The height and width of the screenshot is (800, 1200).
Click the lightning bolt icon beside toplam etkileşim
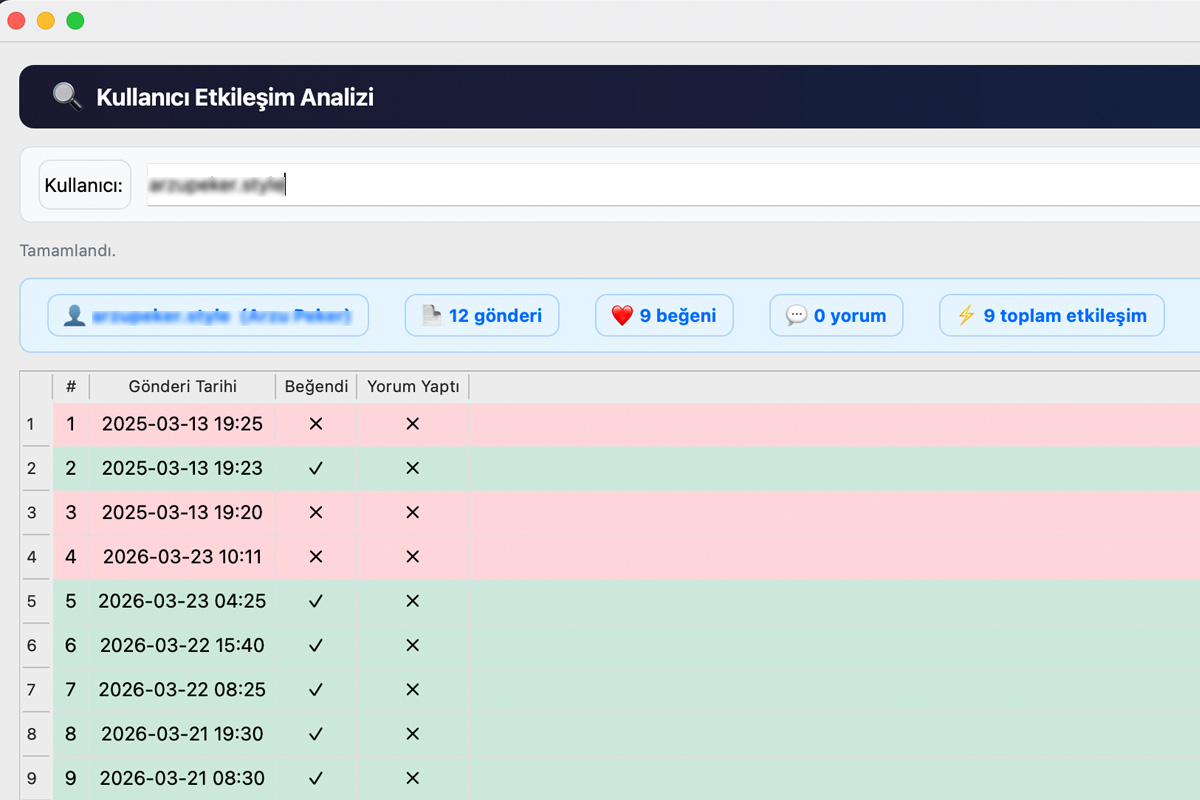966,316
